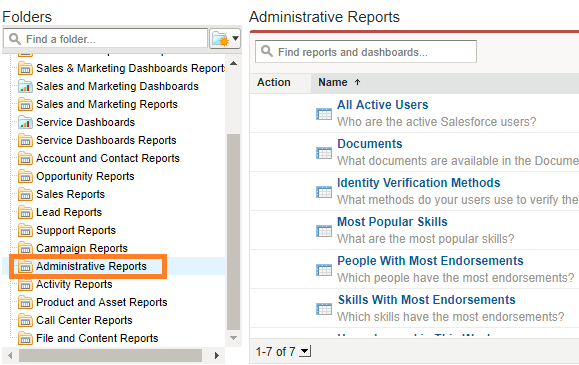Click the folder list scroll up arrow

point(233,64)
